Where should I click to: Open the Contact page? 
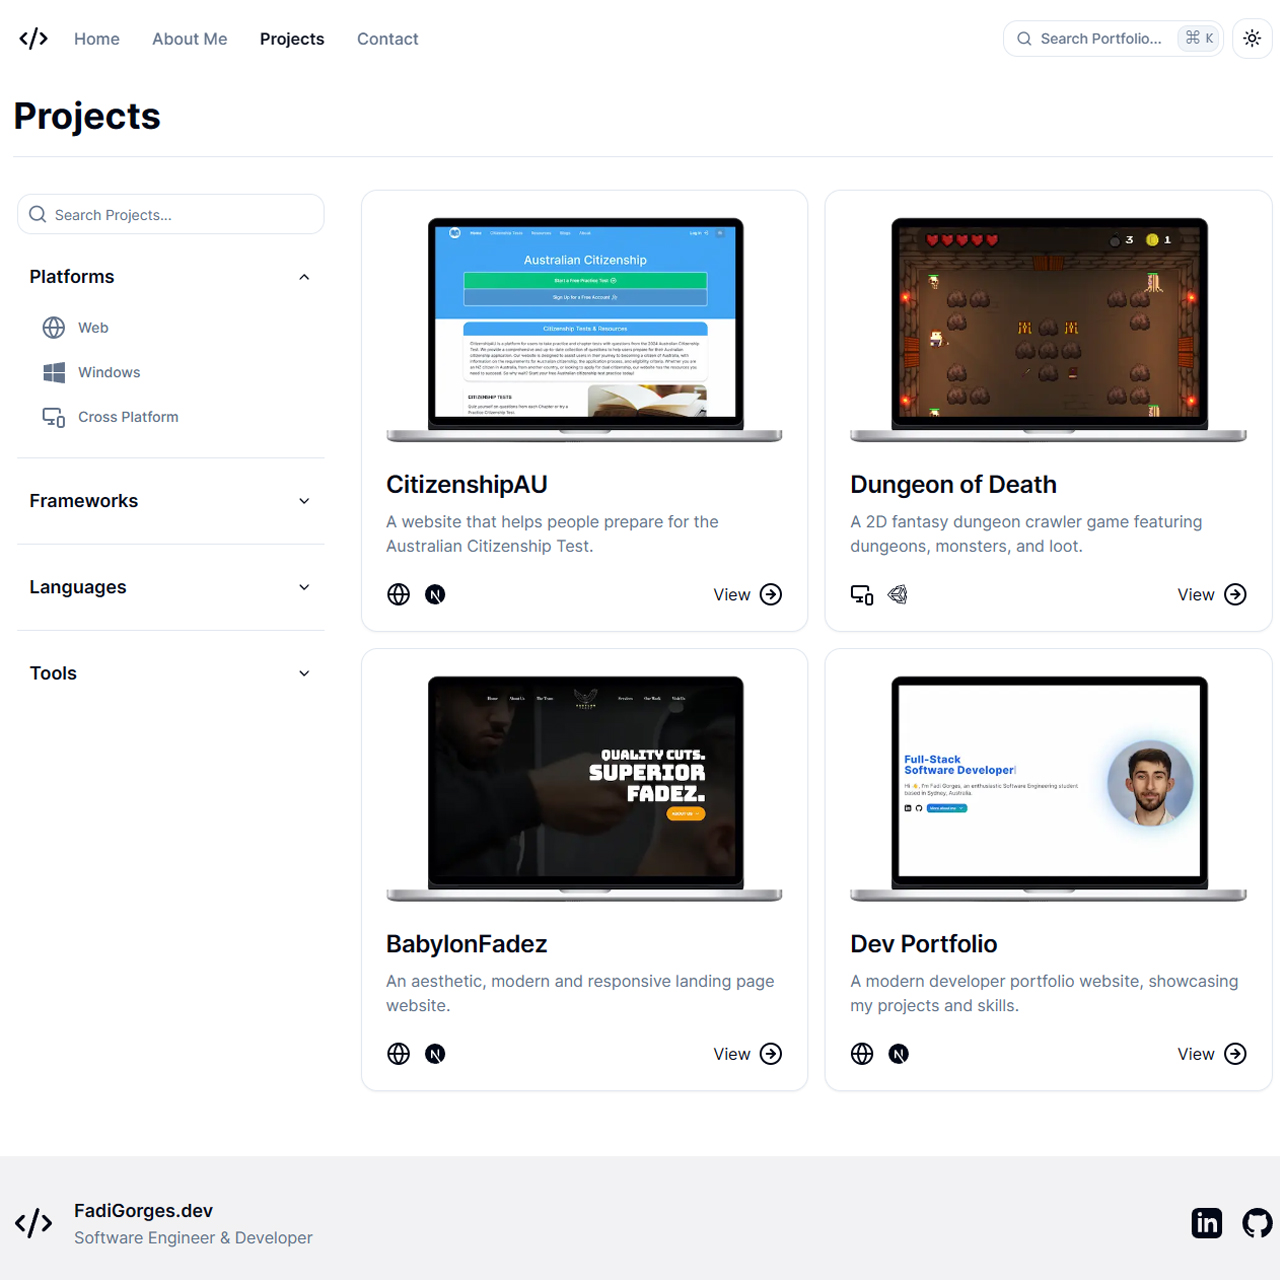(388, 39)
